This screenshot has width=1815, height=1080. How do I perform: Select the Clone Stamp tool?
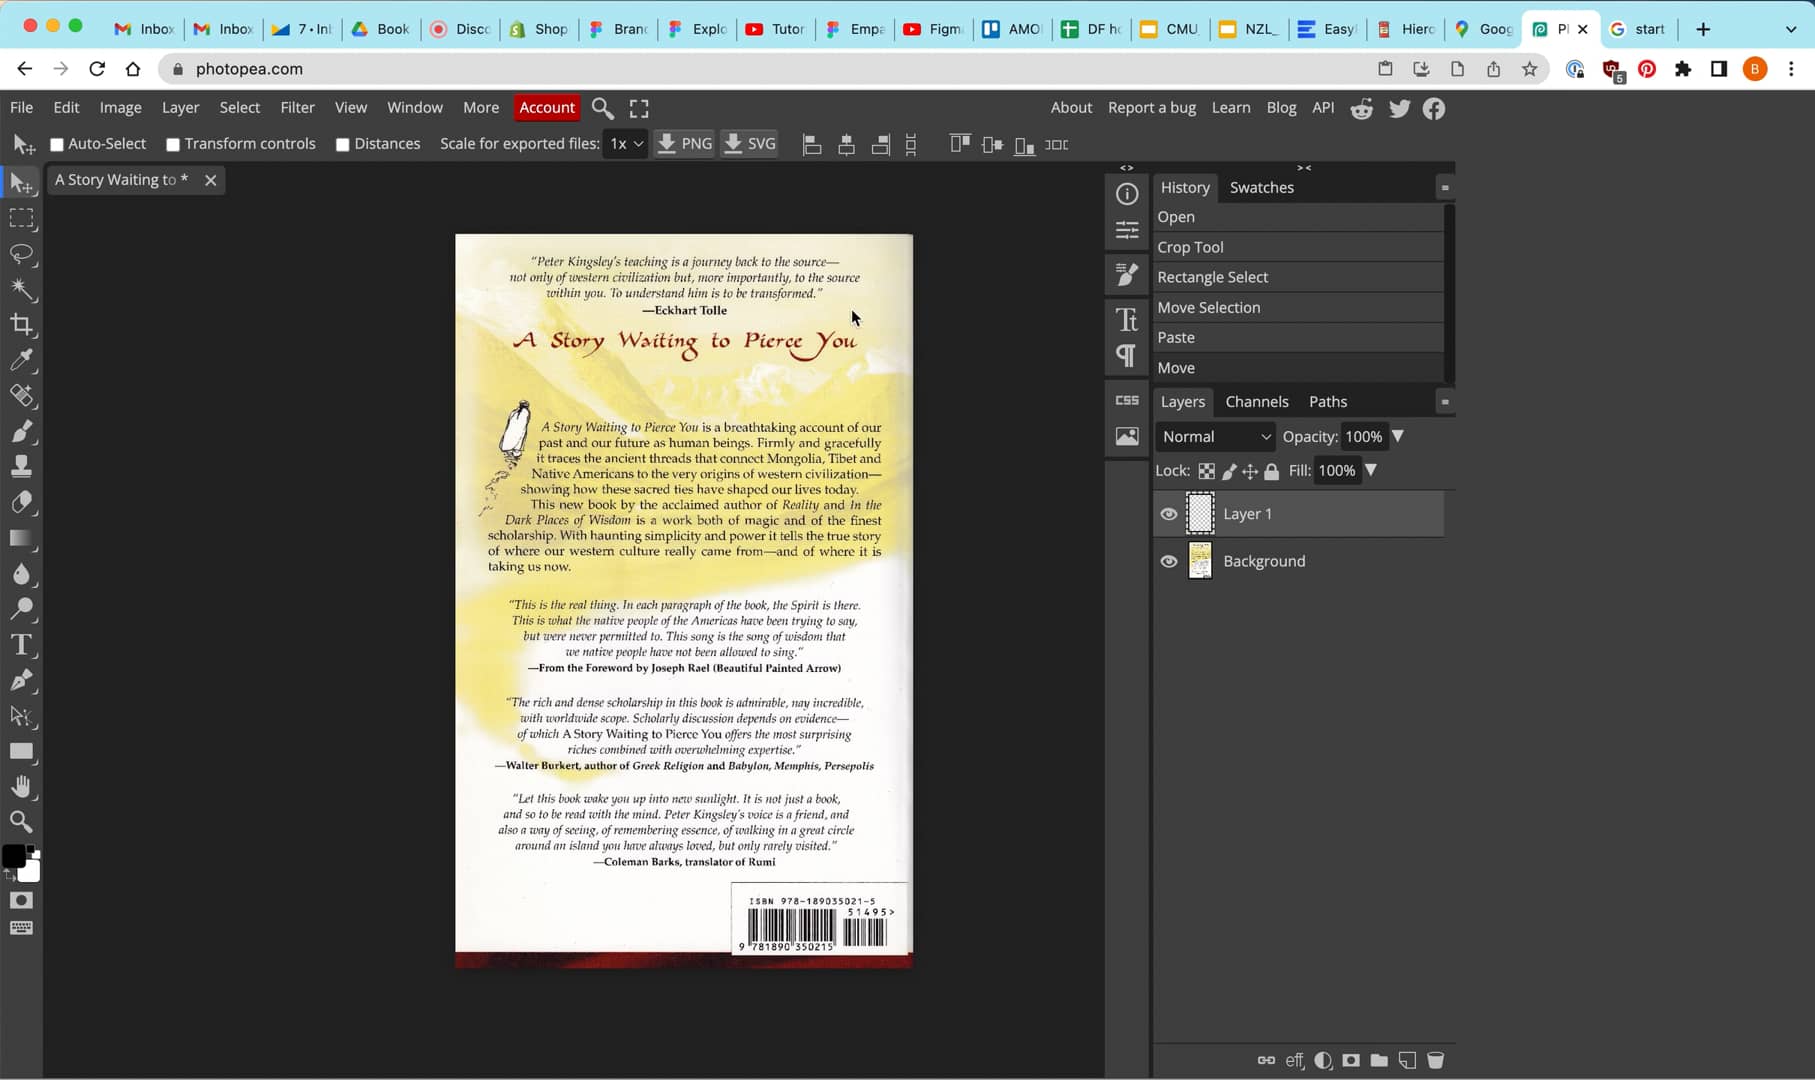click(23, 464)
